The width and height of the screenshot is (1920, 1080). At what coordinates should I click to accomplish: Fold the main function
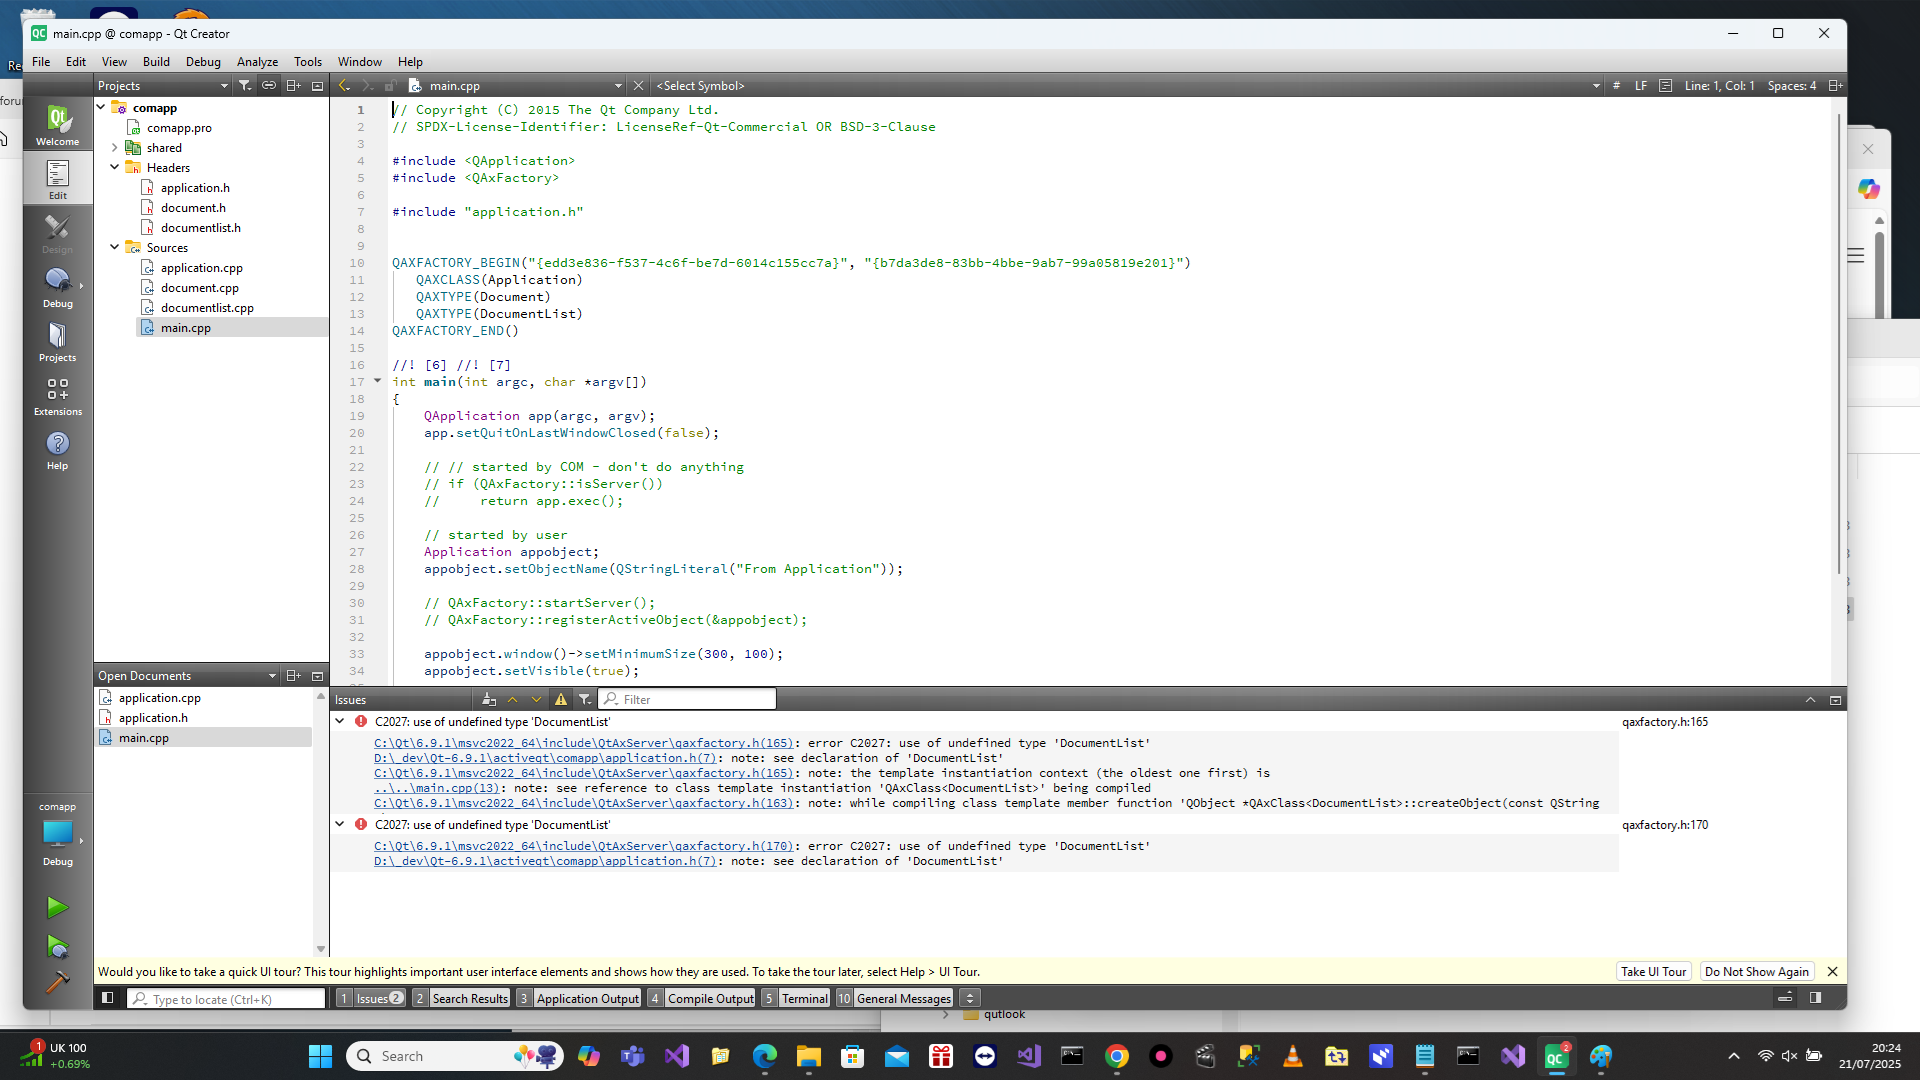(x=377, y=381)
